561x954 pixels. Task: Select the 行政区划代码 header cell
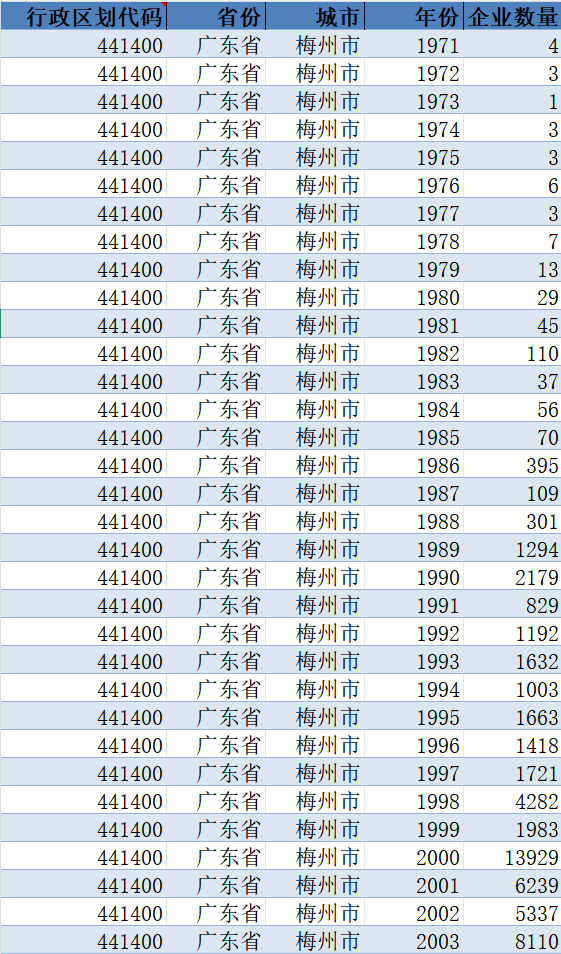point(83,16)
